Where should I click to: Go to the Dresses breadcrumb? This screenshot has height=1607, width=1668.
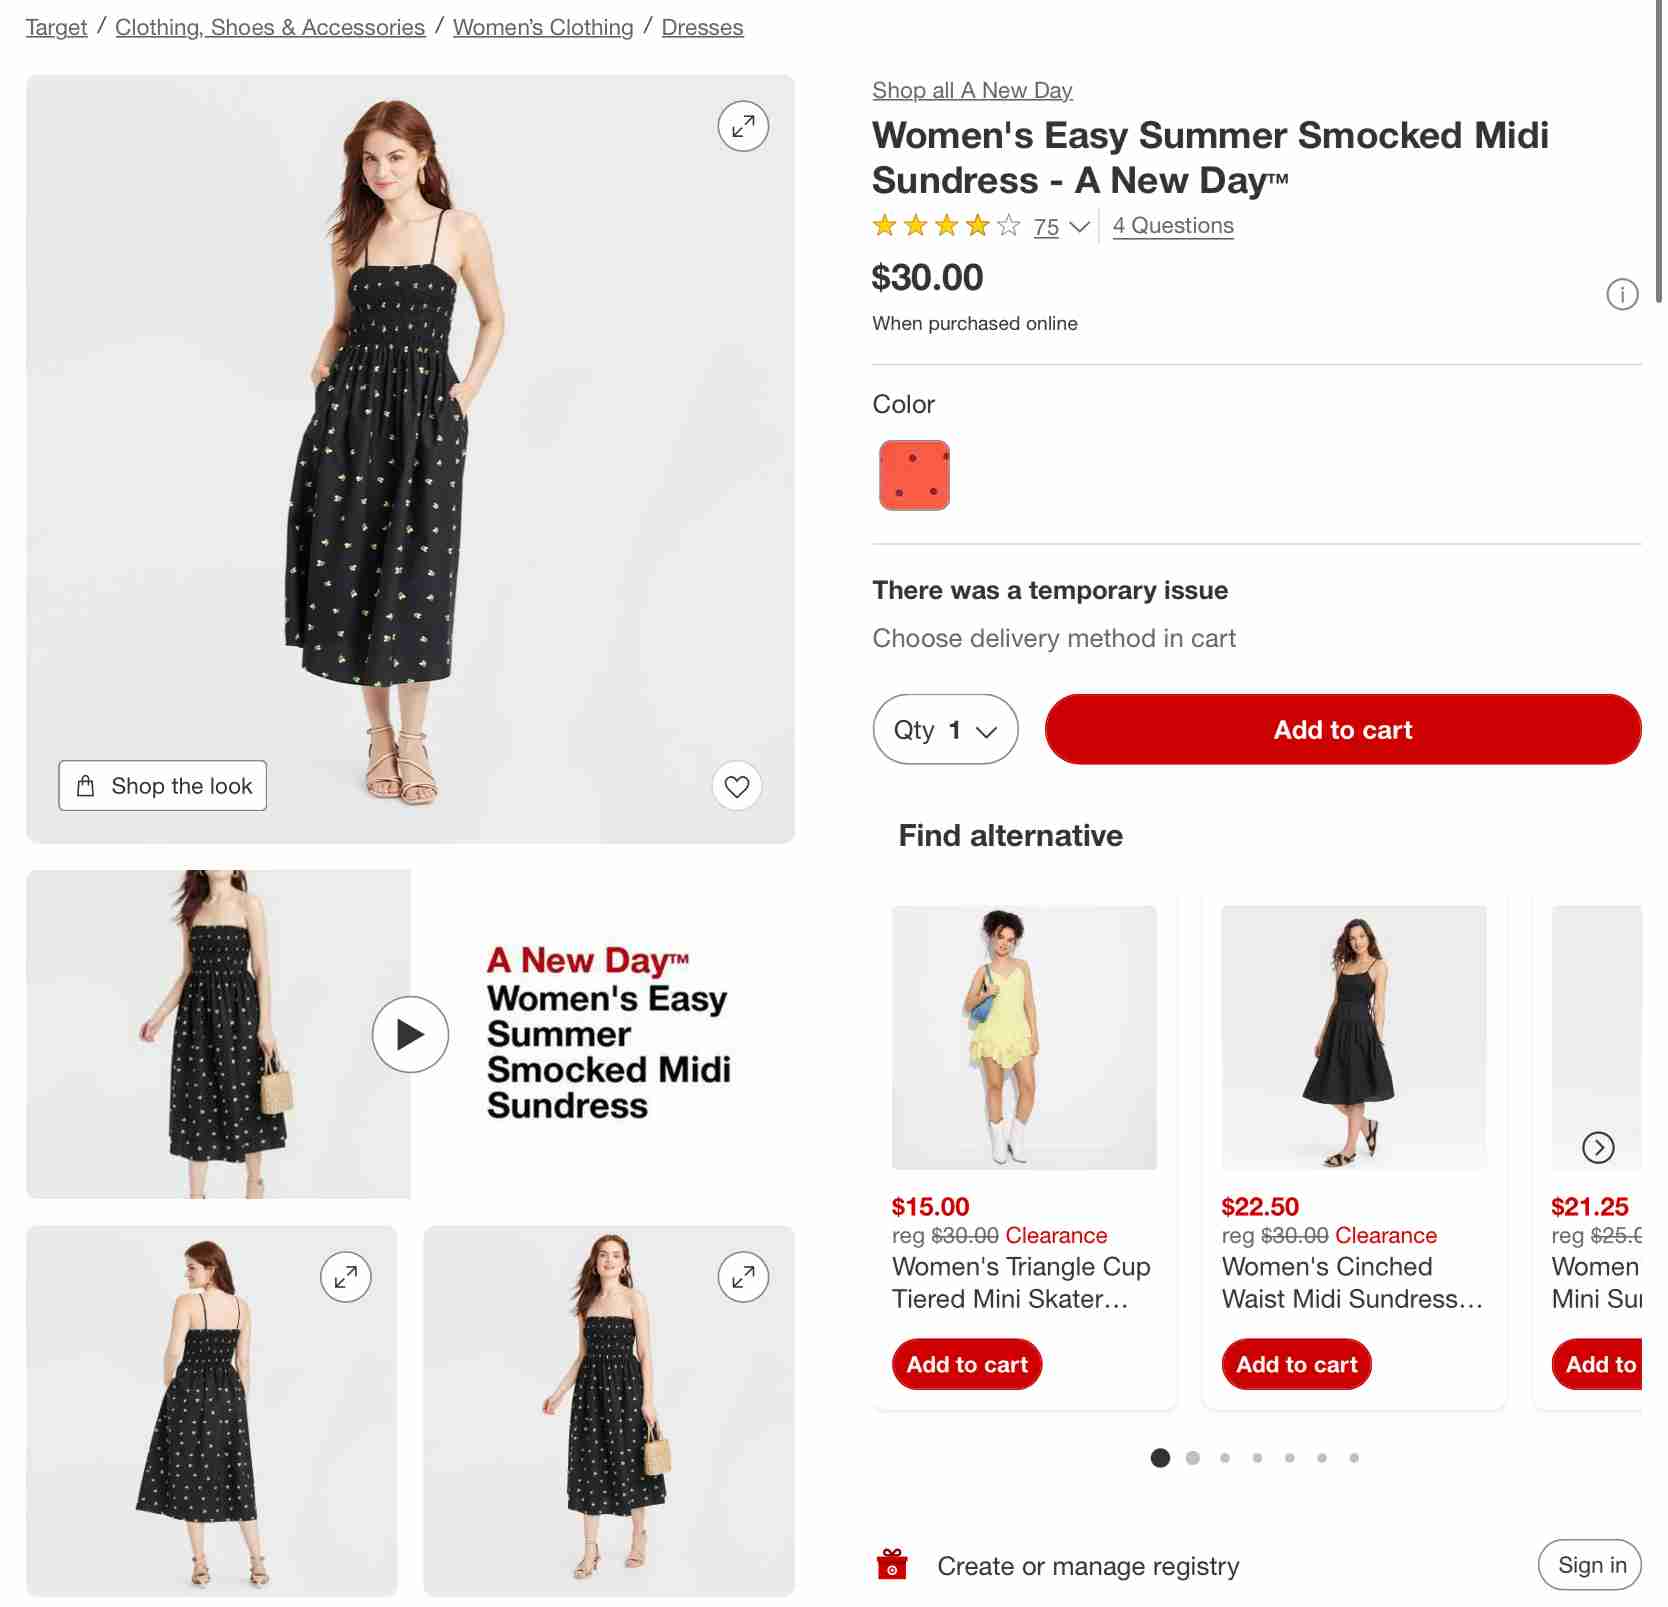click(x=702, y=27)
